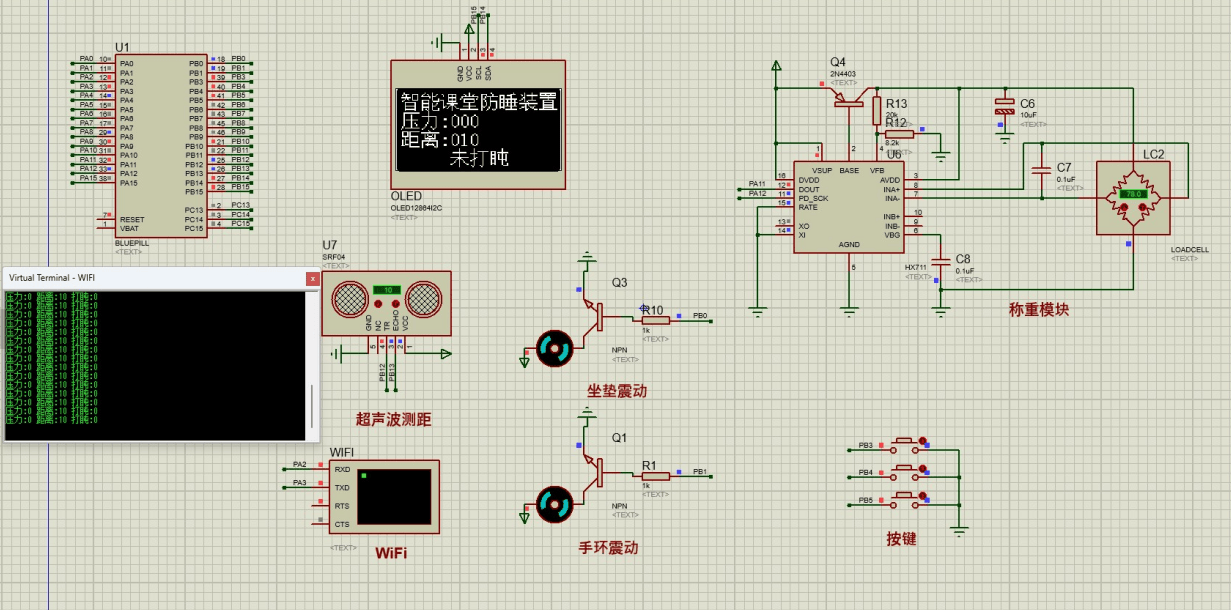
Task: Click the Virtual Terminal vertical scrollbar
Action: pos(313,405)
